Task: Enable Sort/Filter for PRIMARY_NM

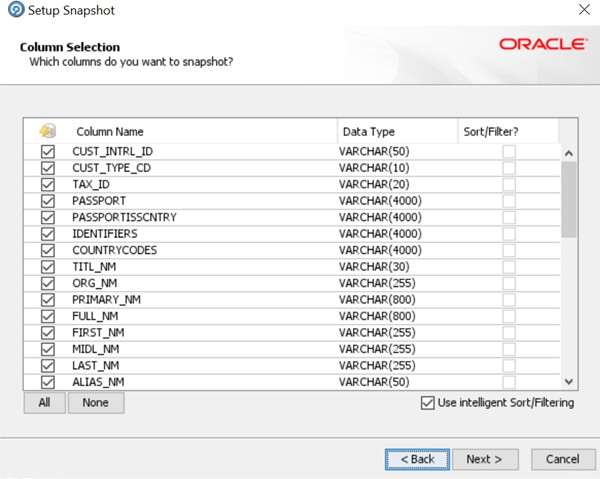Action: [x=509, y=300]
